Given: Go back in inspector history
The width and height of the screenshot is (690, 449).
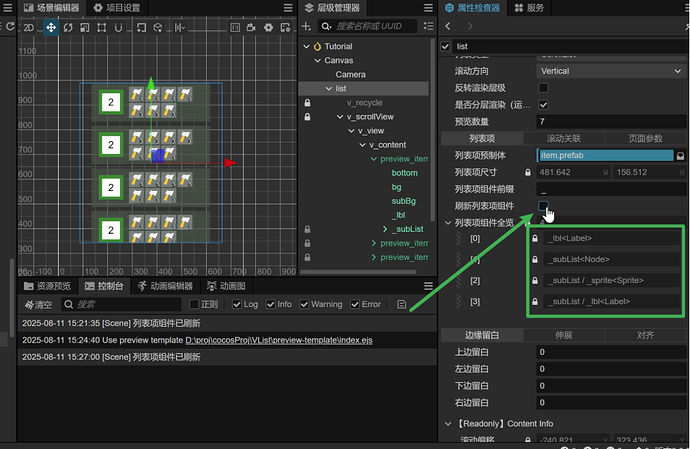Looking at the screenshot, I should tap(448, 26).
